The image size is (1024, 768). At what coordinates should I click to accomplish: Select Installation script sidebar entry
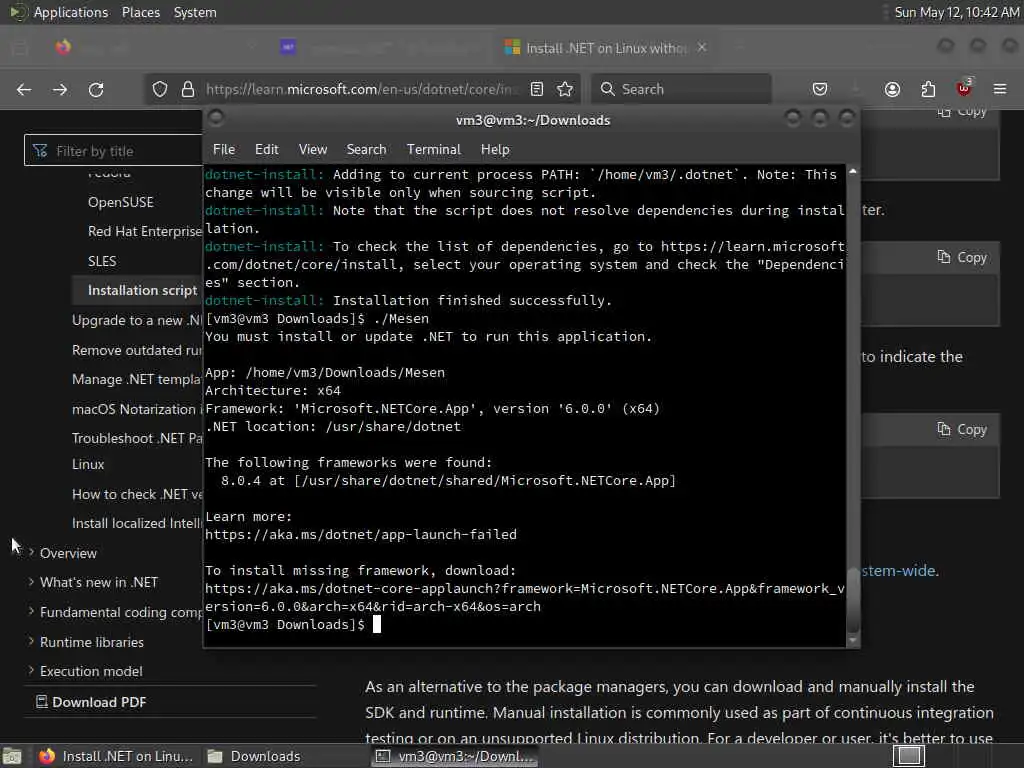coord(142,291)
